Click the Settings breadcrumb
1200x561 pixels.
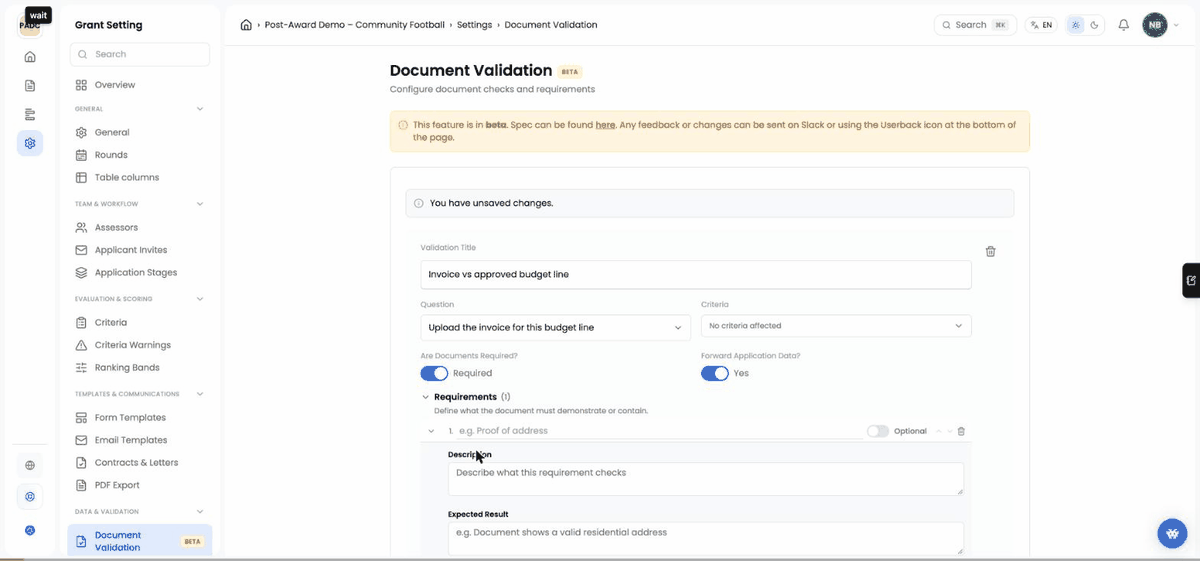(474, 25)
